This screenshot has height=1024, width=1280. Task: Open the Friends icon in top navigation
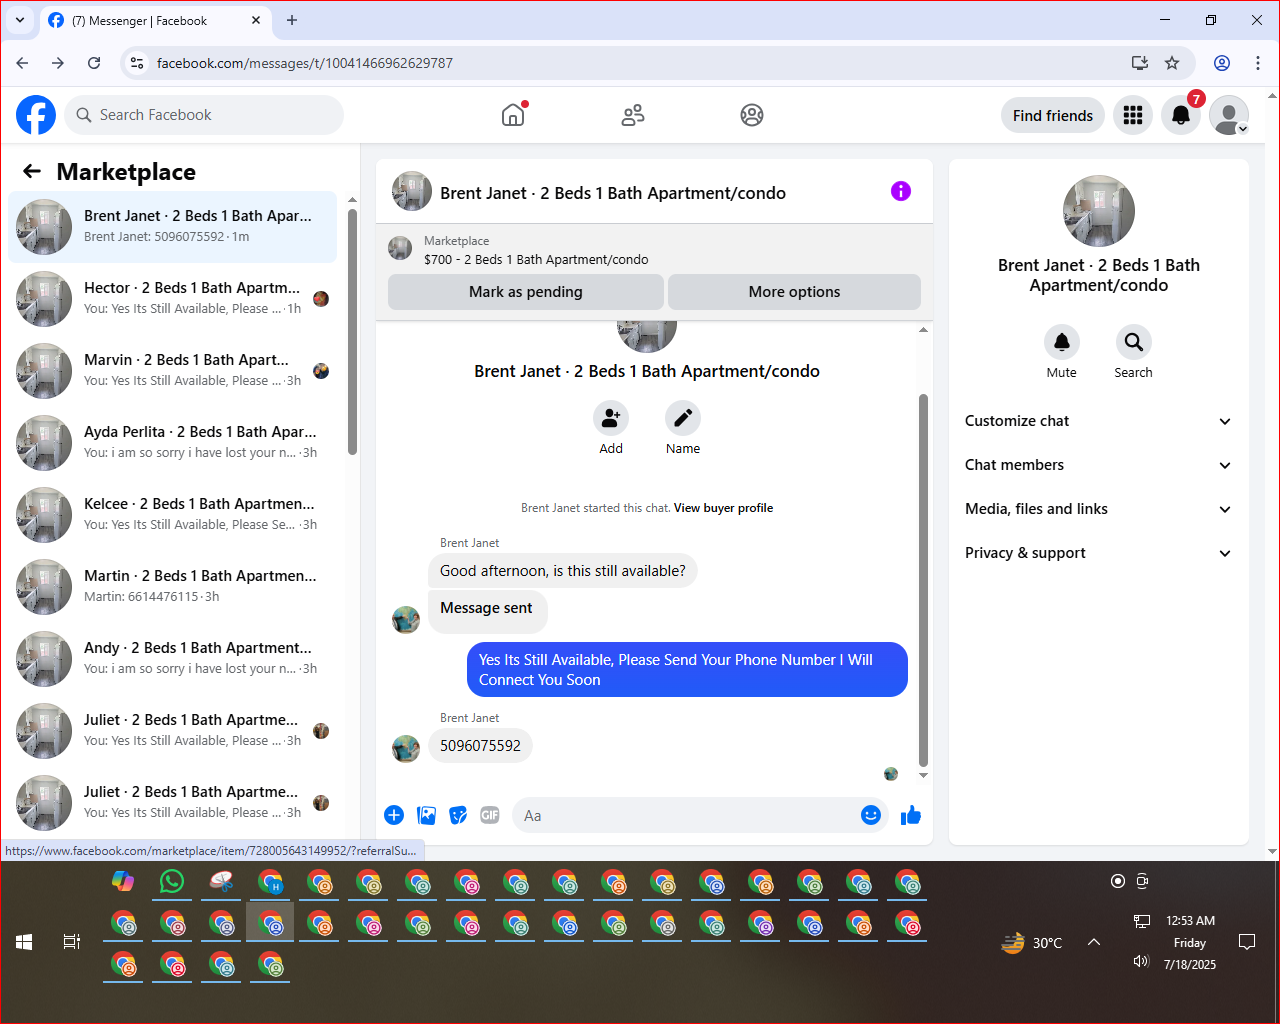(633, 115)
